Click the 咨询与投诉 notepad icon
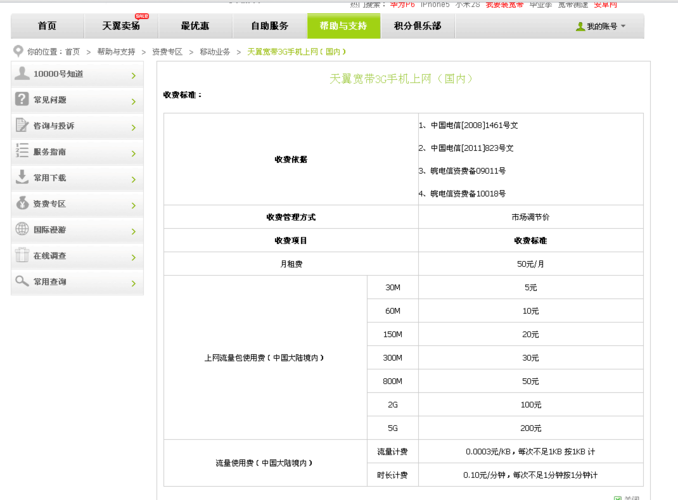The image size is (678, 500). (22, 125)
